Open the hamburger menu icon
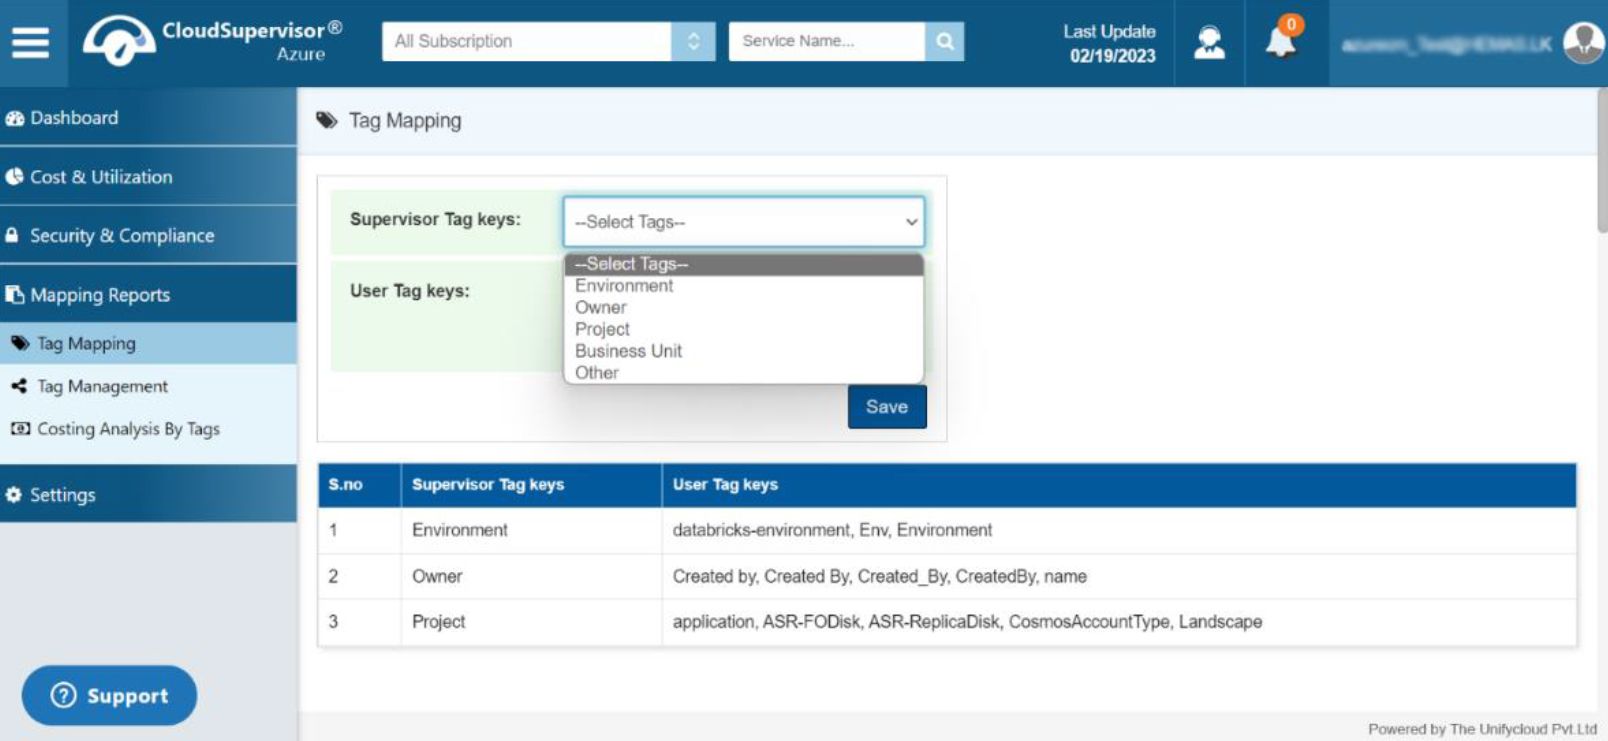The height and width of the screenshot is (741, 1608). tap(30, 43)
